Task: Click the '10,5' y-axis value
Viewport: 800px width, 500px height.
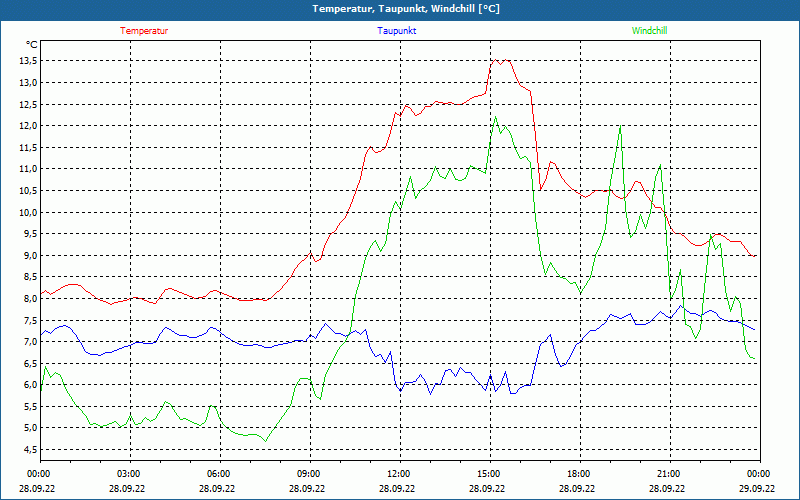Action: (x=29, y=191)
